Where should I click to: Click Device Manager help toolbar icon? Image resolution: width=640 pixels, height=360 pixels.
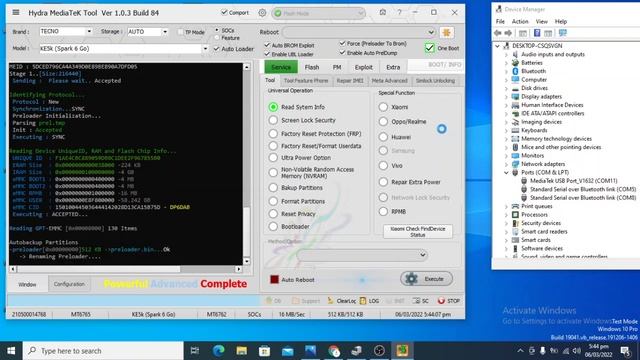[x=537, y=33]
